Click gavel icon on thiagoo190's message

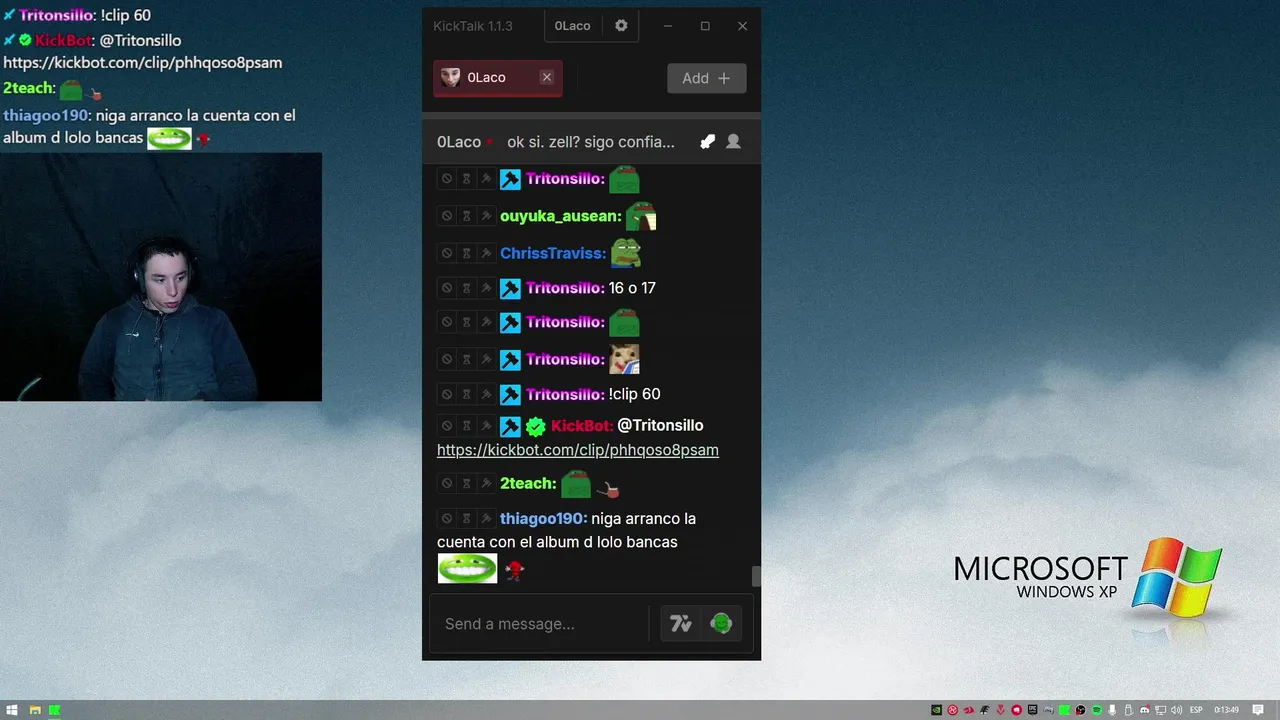pos(486,518)
